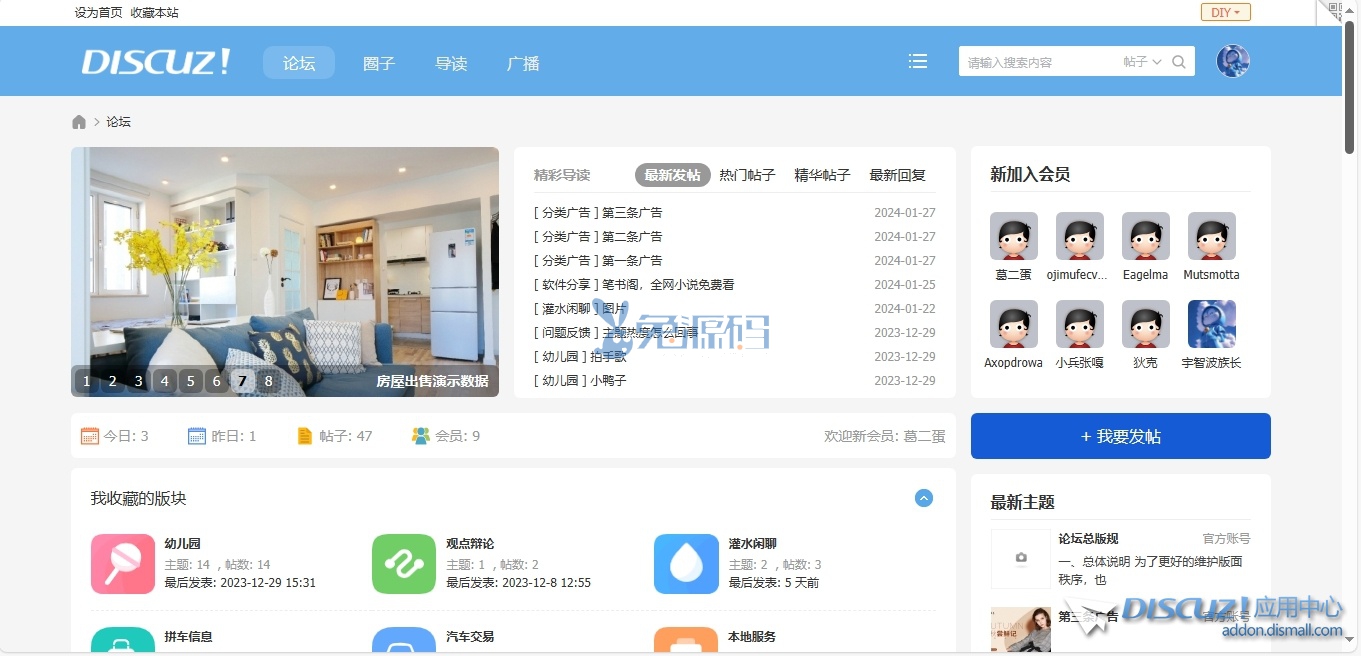Screen dimensions: 1361x656
Task: Open the hamburger list menu icon
Action: click(917, 62)
